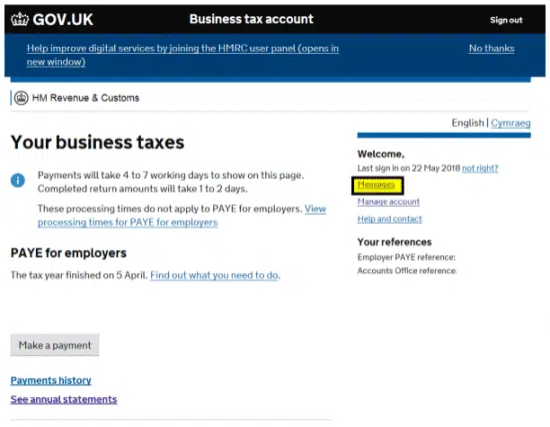Image resolution: width=550 pixels, height=427 pixels.
Task: View processing times for PAYE for employers
Action: pos(182,216)
